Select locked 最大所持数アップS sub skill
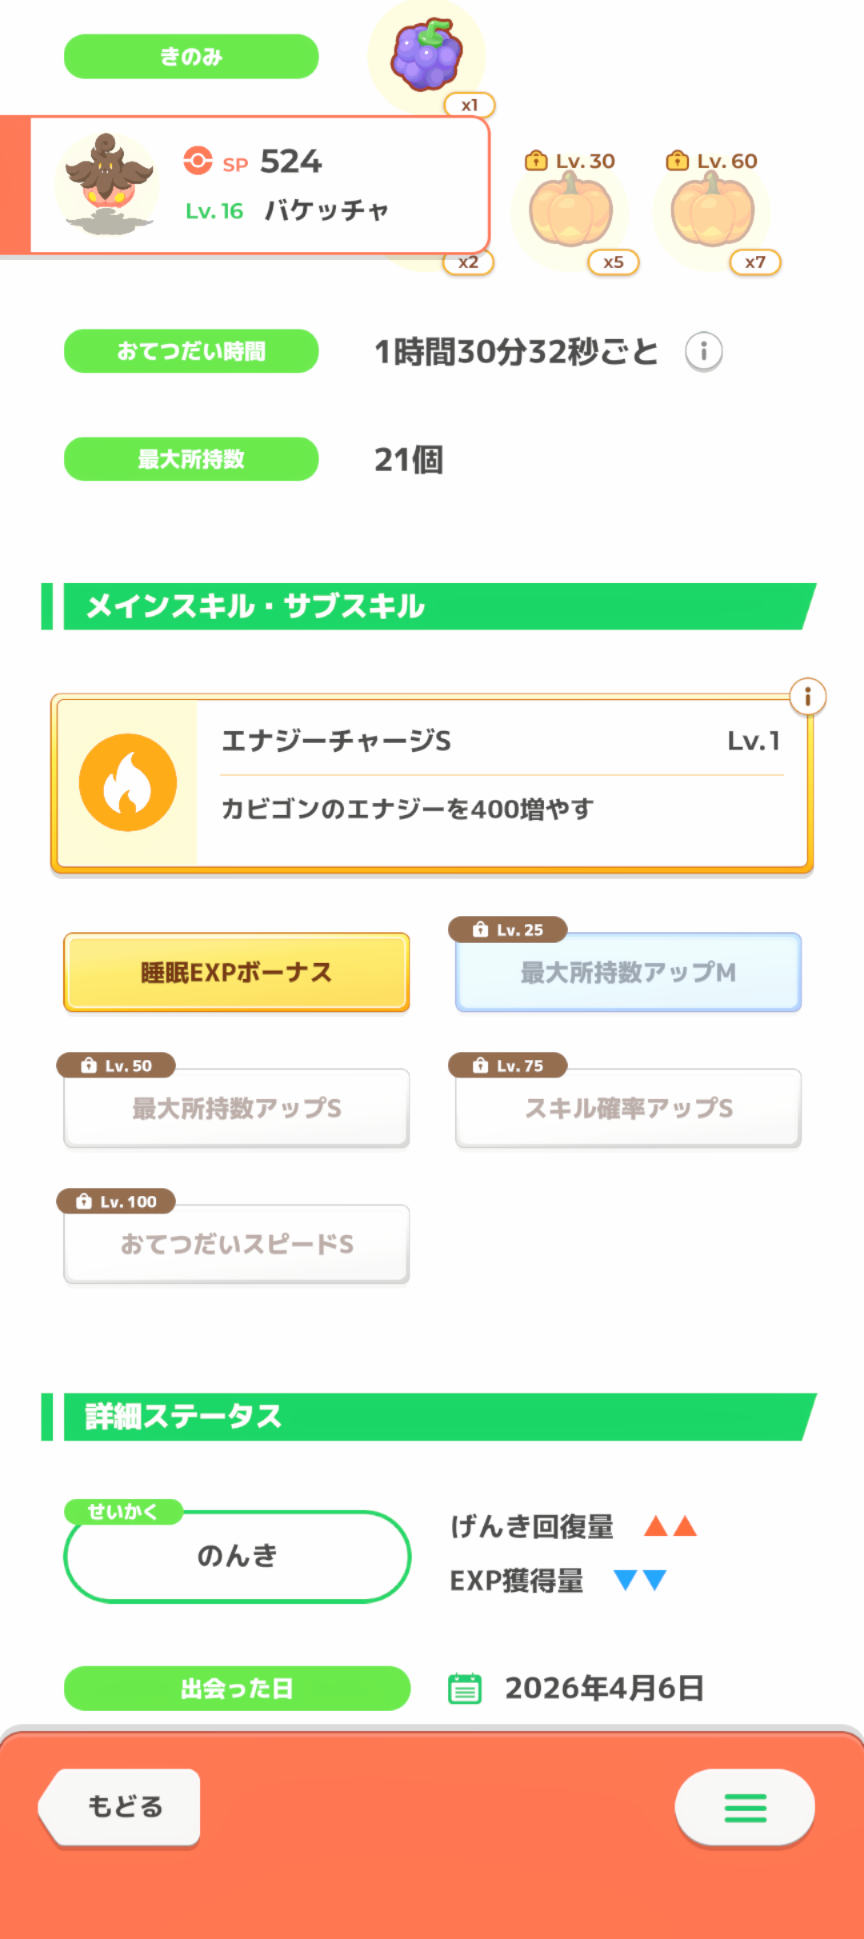The height and width of the screenshot is (1939, 864). pos(237,1108)
